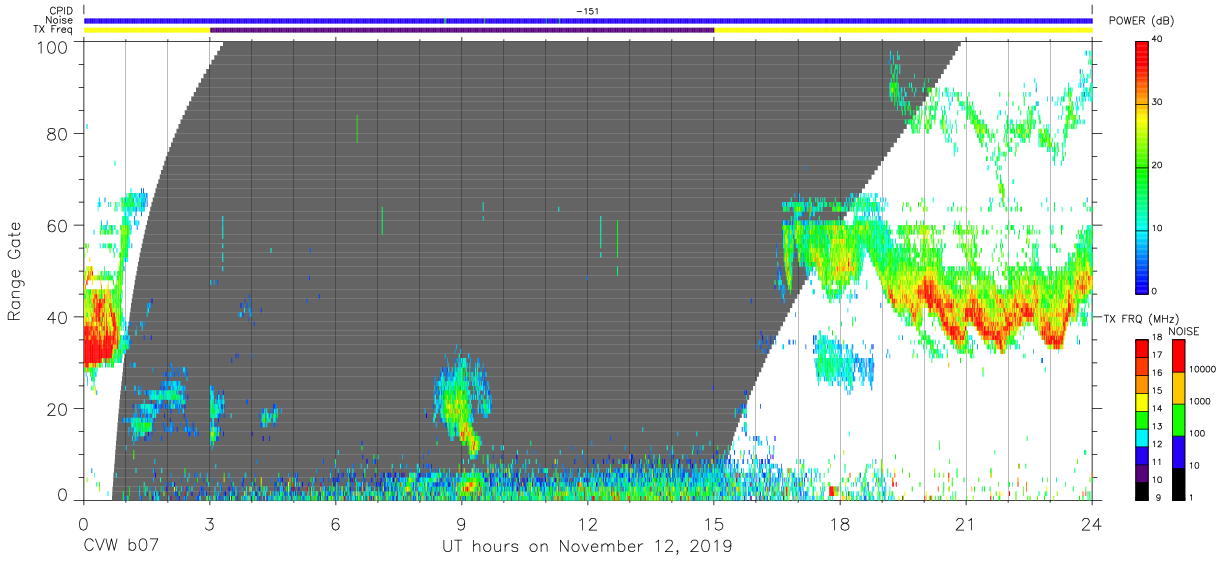Click the yellow 14 MHz swatch in TX FRQ legend
The image size is (1228, 567).
1142,402
